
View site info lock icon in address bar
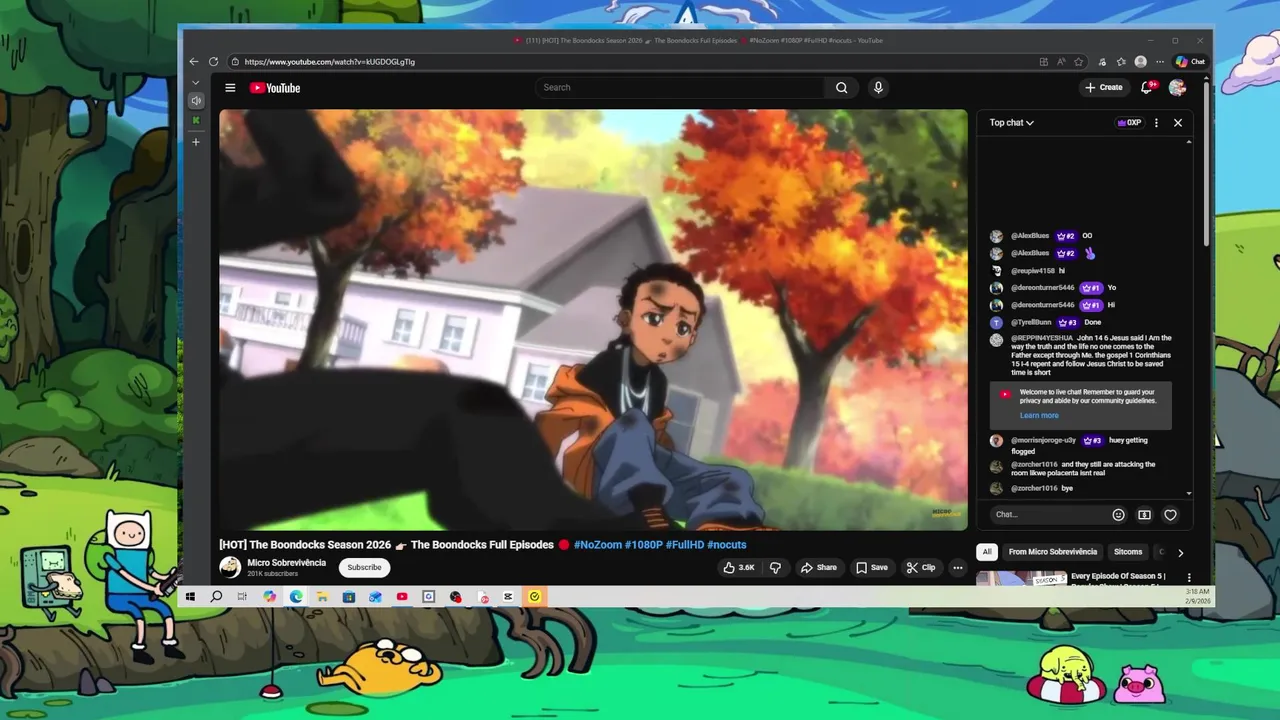(x=234, y=61)
